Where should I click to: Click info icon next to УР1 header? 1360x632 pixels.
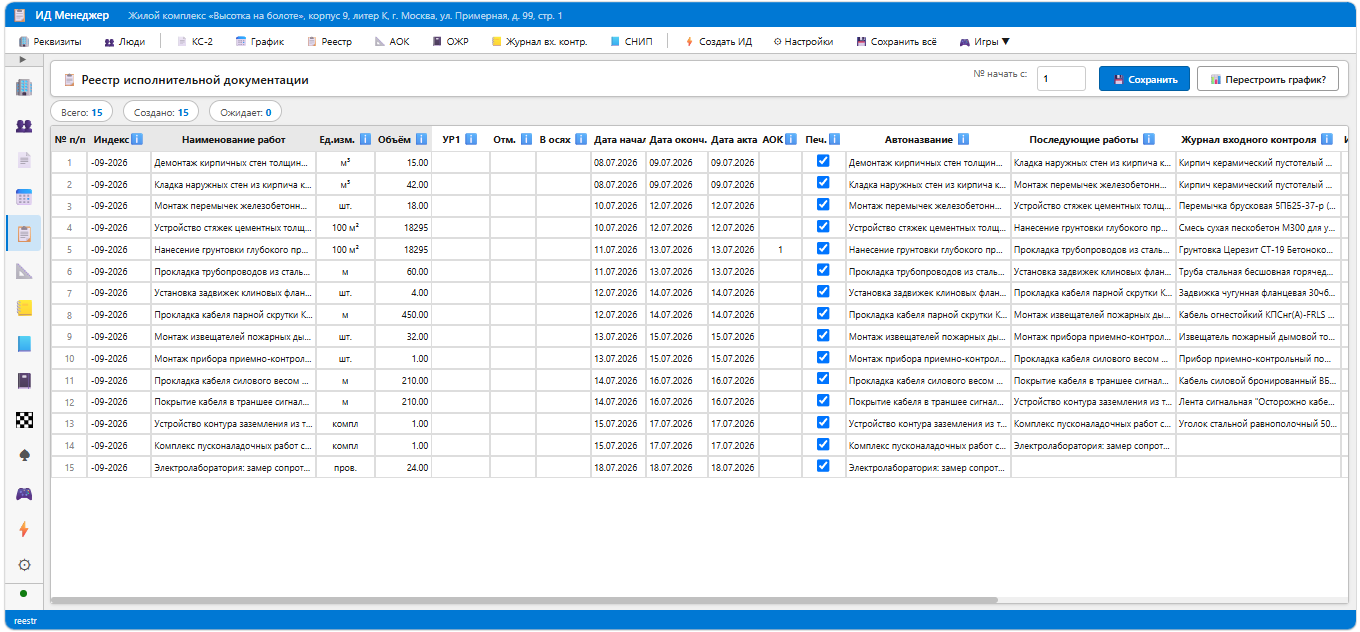[471, 140]
